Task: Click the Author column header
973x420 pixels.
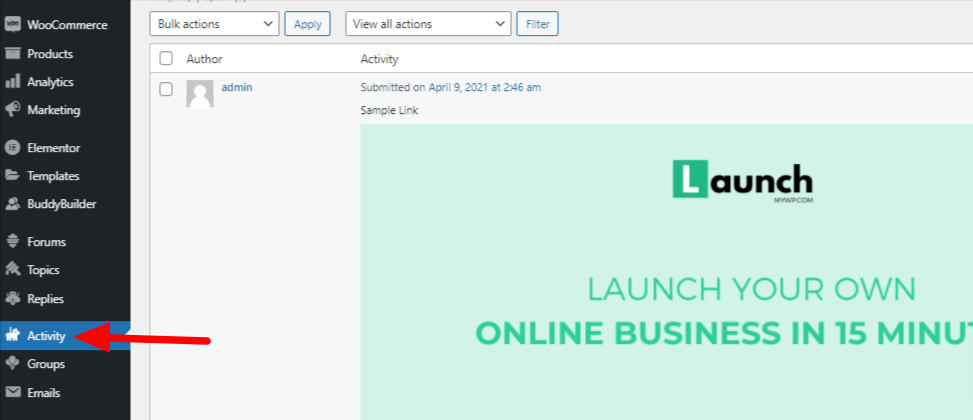Action: (x=204, y=59)
